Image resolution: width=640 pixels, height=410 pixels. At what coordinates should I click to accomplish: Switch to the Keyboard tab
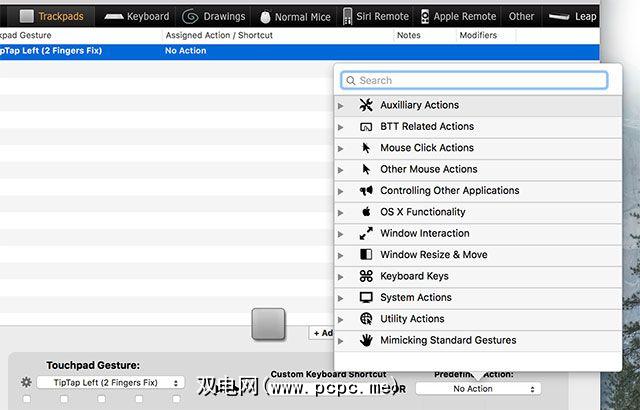[136, 16]
